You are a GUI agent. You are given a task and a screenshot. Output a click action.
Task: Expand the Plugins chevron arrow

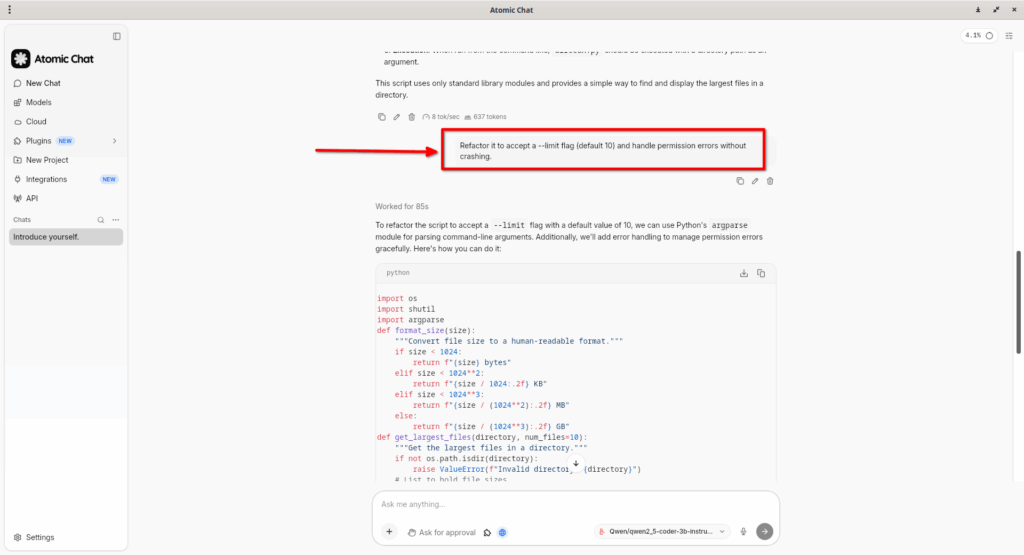pyautogui.click(x=114, y=141)
